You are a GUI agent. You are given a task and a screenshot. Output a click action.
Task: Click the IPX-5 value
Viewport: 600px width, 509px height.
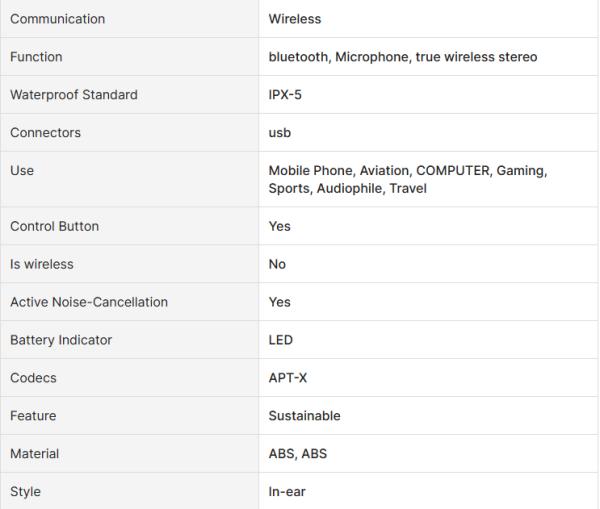[x=285, y=95]
